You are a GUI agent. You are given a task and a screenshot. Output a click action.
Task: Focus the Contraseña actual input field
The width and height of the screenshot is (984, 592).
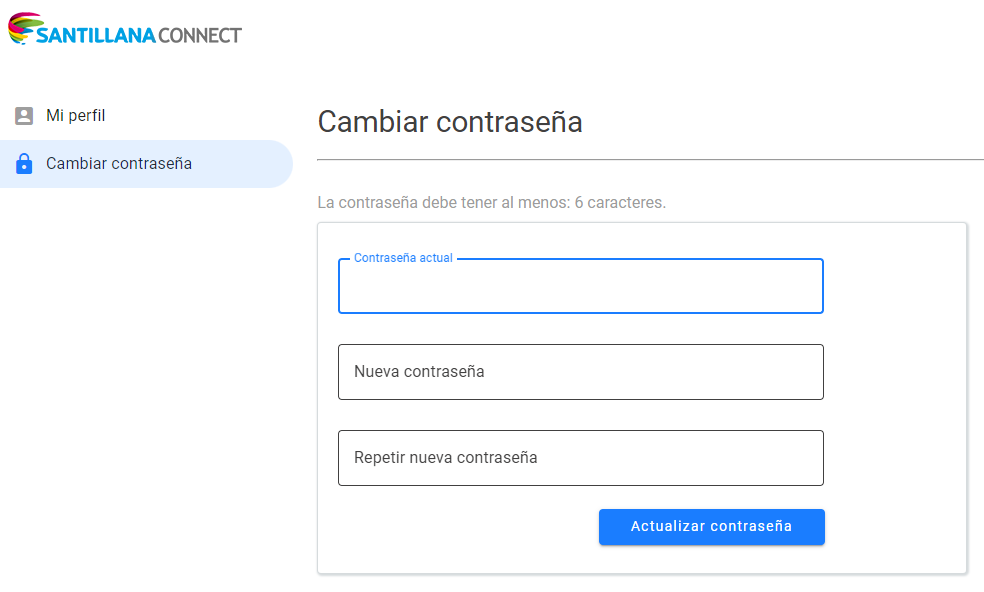580,290
